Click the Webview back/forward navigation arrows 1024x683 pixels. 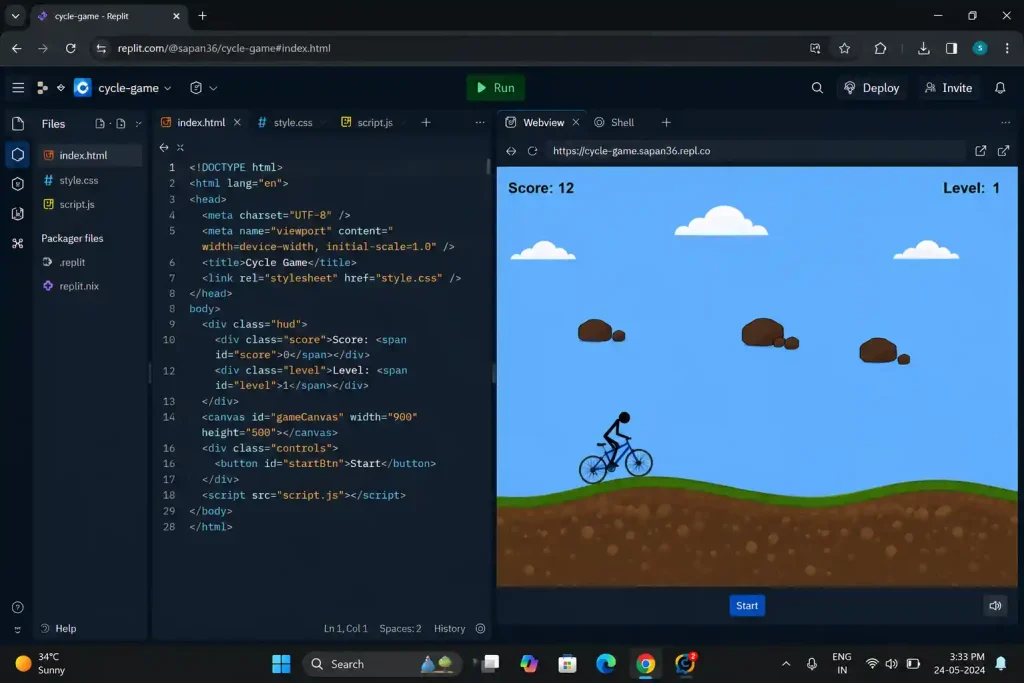(511, 151)
